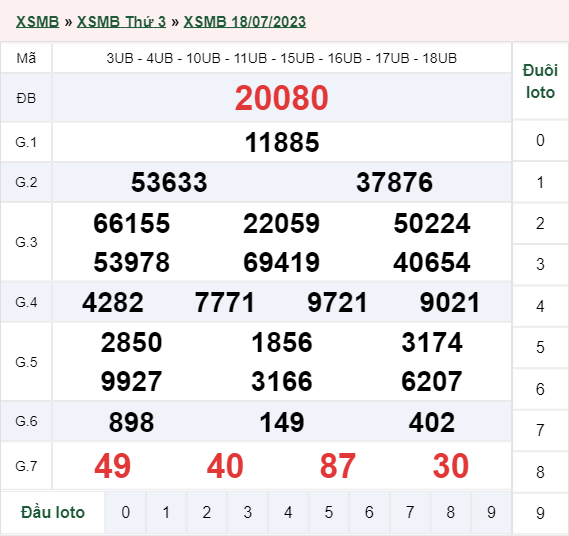Click the G.6 result 402
This screenshot has height=536, width=569.
click(x=432, y=422)
